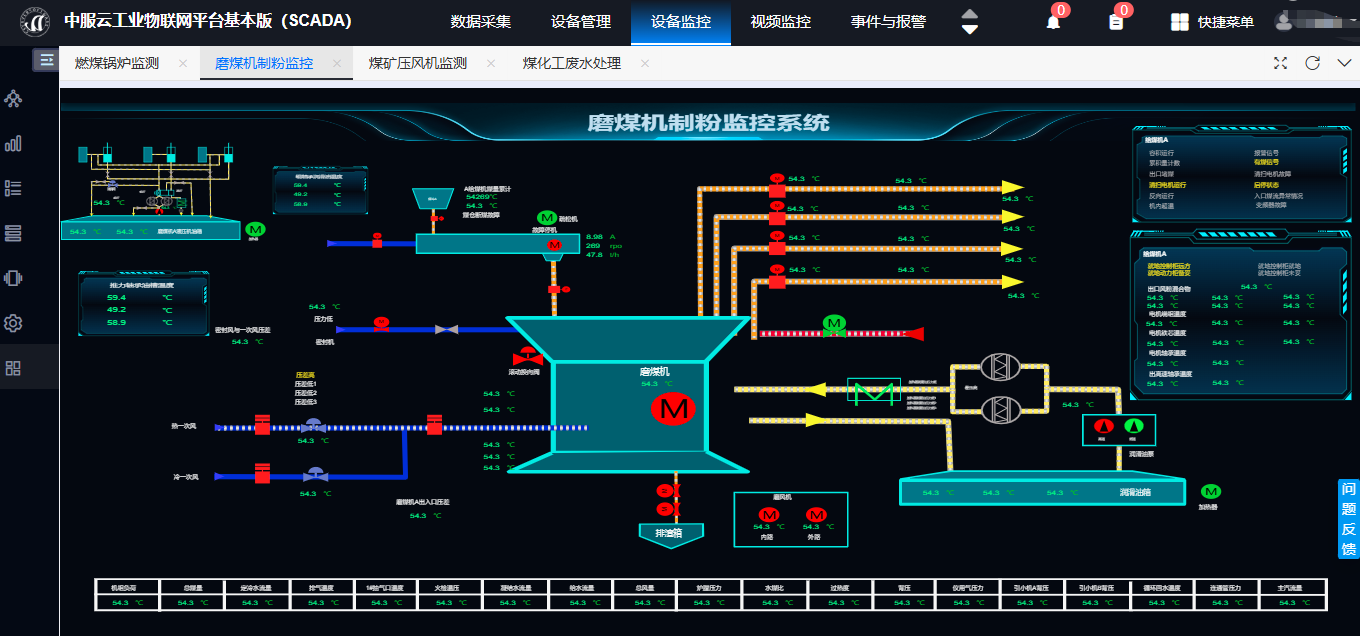
Task: Close the 燃煤锅炉监测 tab
Action: 183,63
